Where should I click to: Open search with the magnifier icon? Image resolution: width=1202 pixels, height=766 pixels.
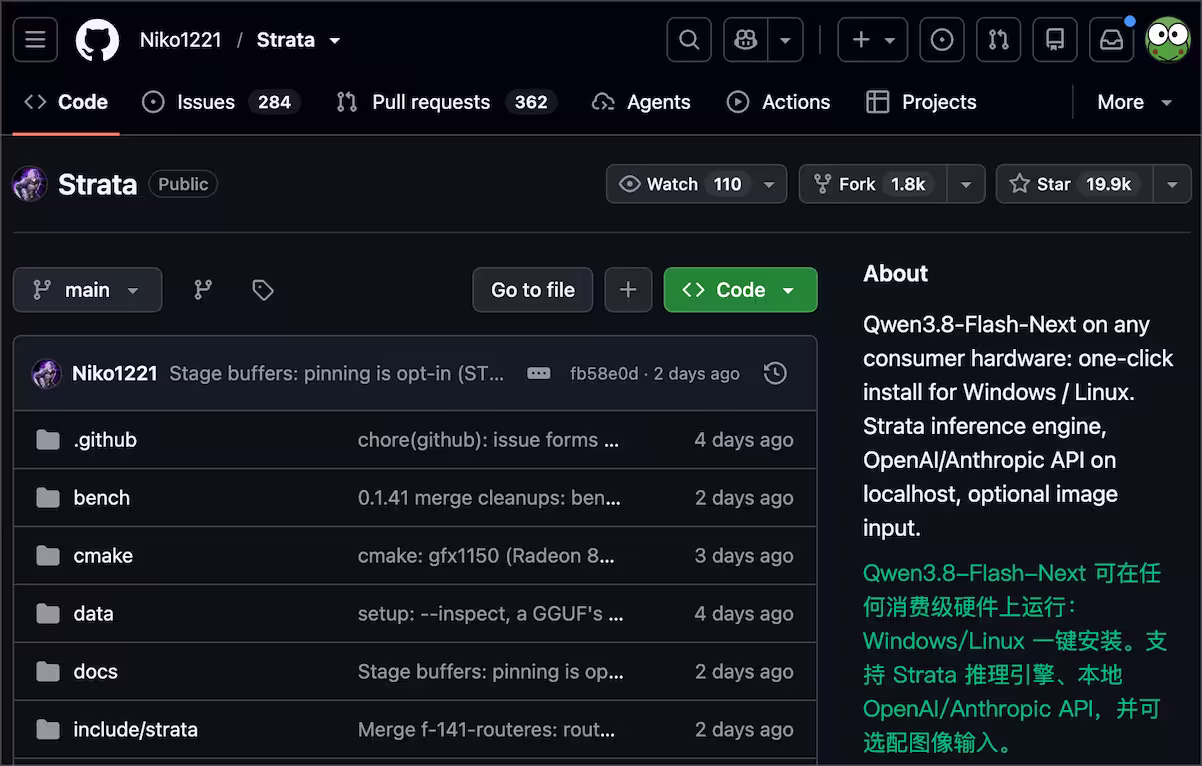689,40
